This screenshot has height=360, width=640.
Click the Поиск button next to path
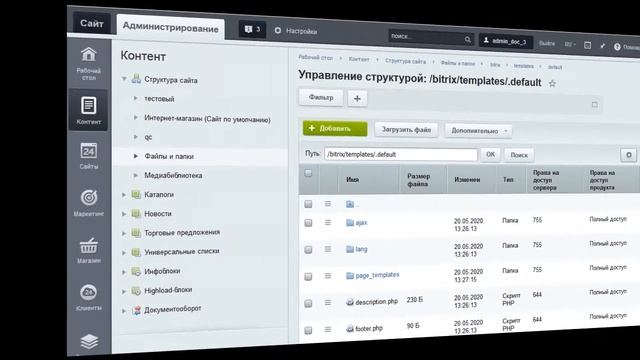tap(519, 155)
